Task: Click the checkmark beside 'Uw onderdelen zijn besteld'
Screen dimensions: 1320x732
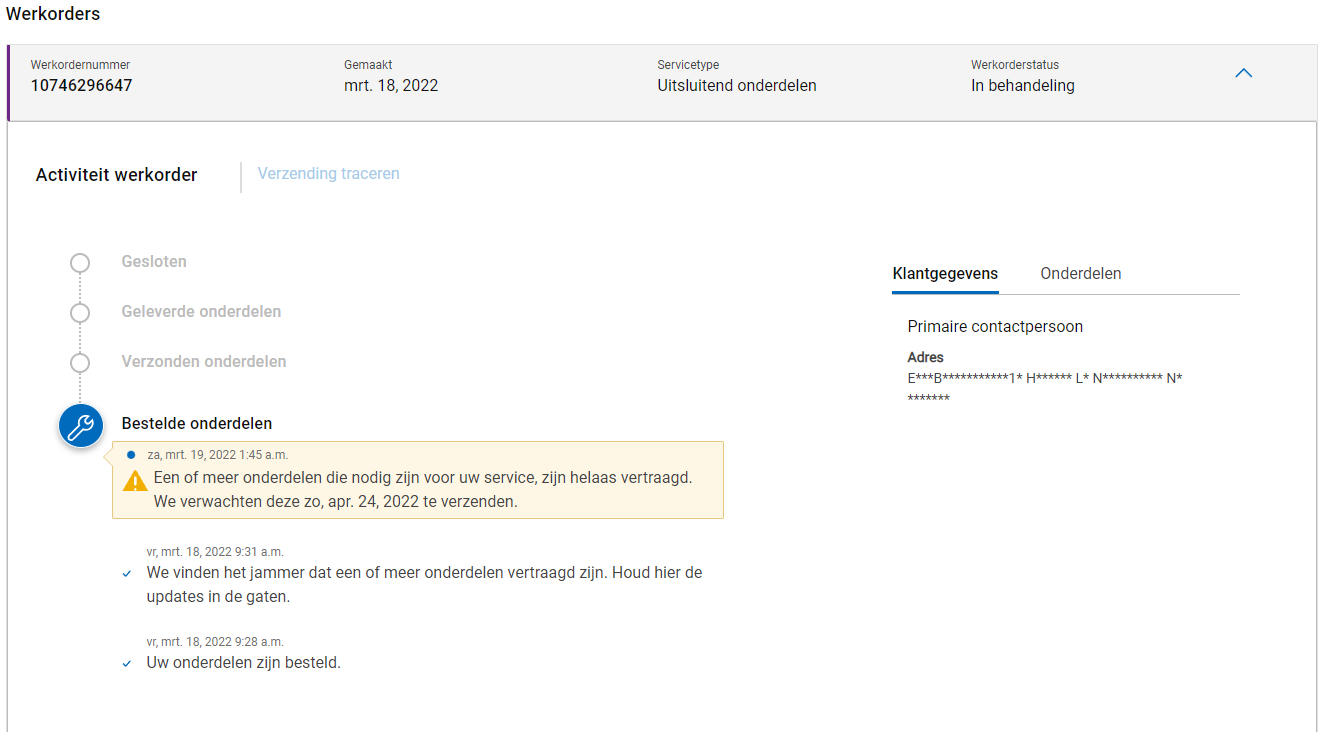Action: tap(127, 664)
